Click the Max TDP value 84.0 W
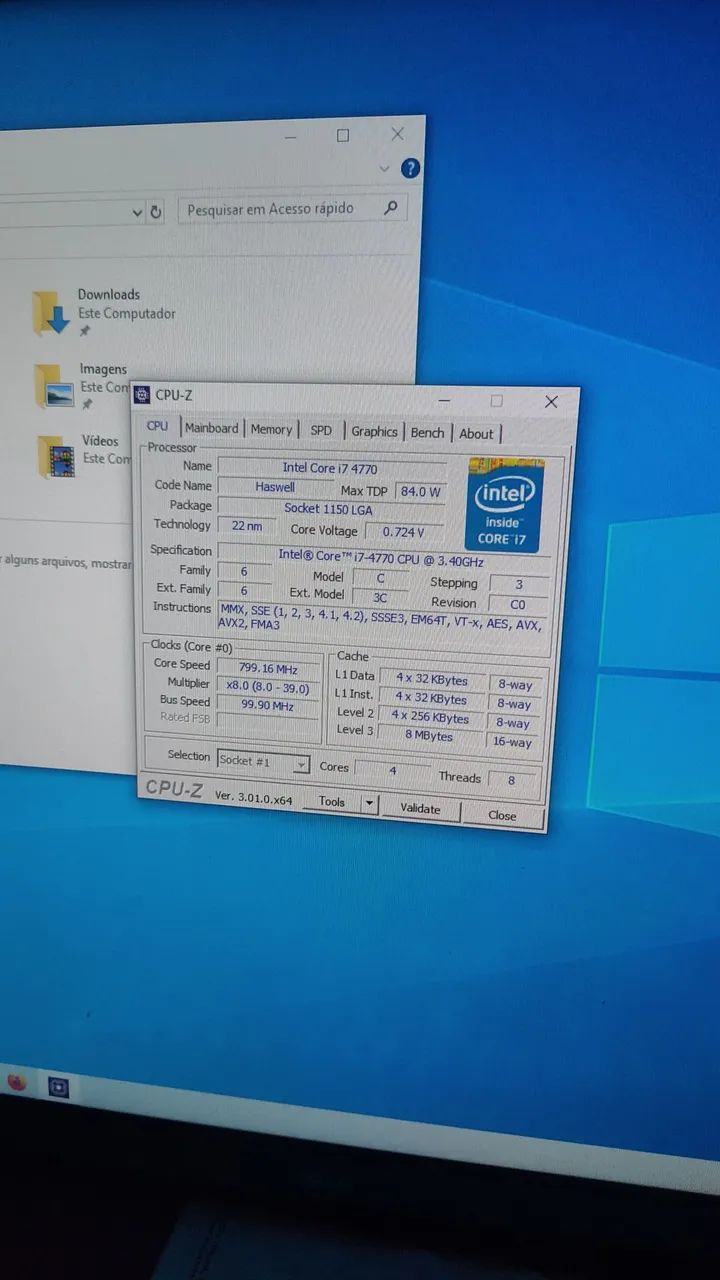The height and width of the screenshot is (1280, 720). (x=421, y=491)
